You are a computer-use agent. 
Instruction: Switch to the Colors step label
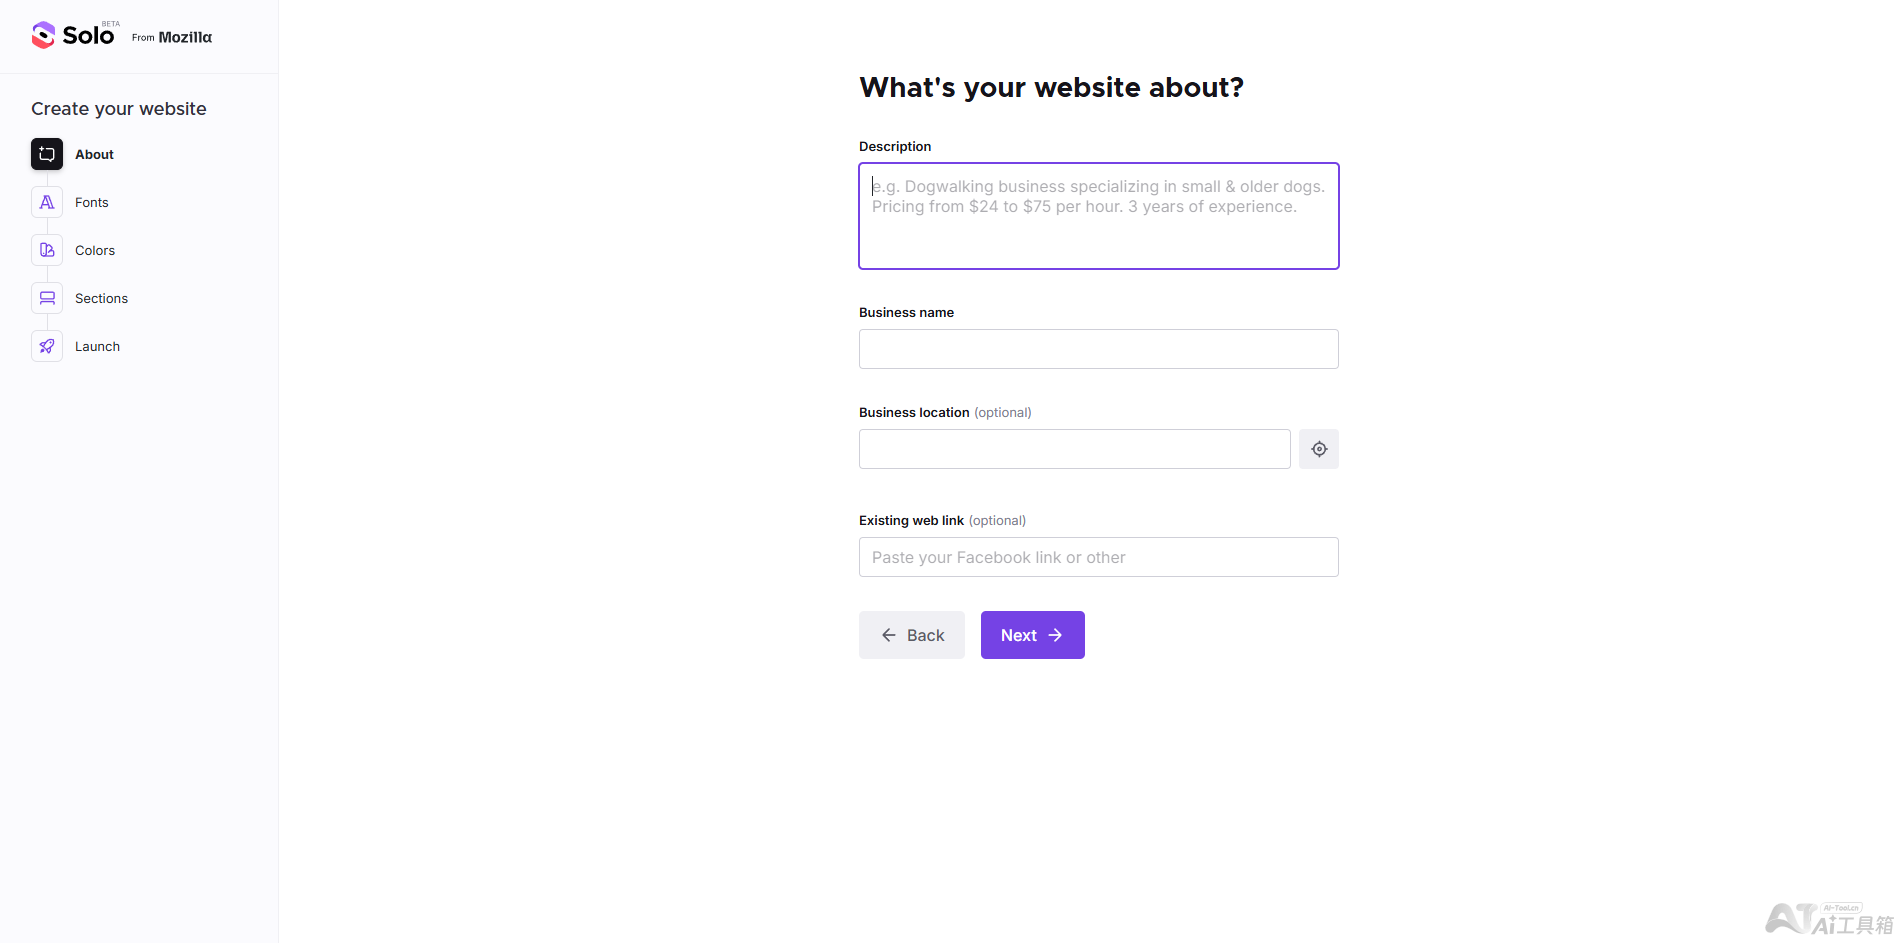(95, 250)
